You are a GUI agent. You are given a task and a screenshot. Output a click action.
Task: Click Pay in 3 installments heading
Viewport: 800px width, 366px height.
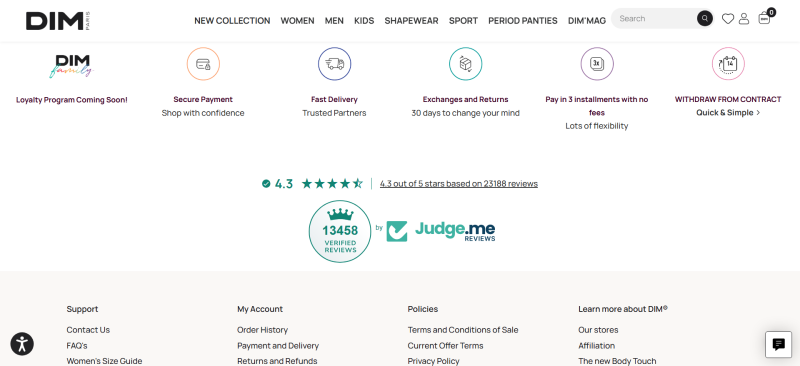coord(597,106)
